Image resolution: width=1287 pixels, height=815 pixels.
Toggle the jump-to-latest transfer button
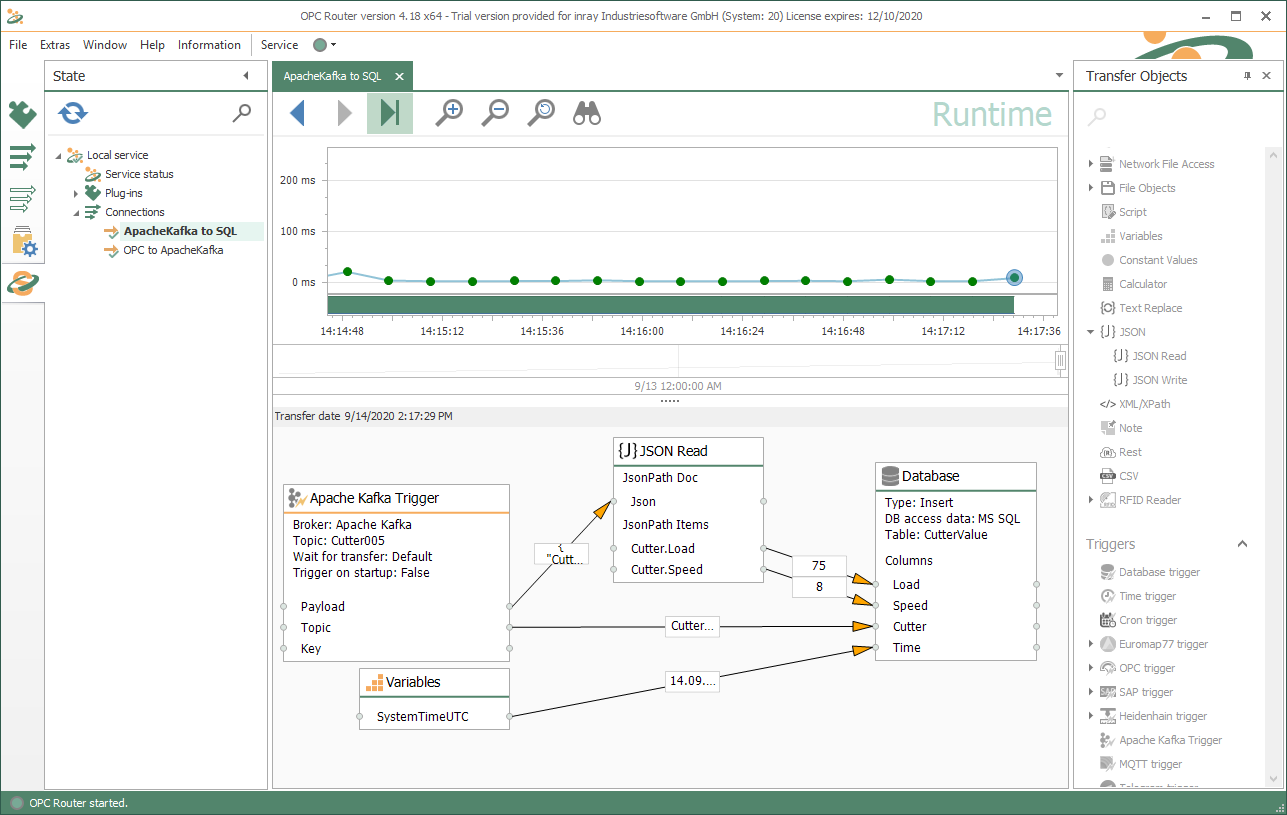[x=390, y=113]
